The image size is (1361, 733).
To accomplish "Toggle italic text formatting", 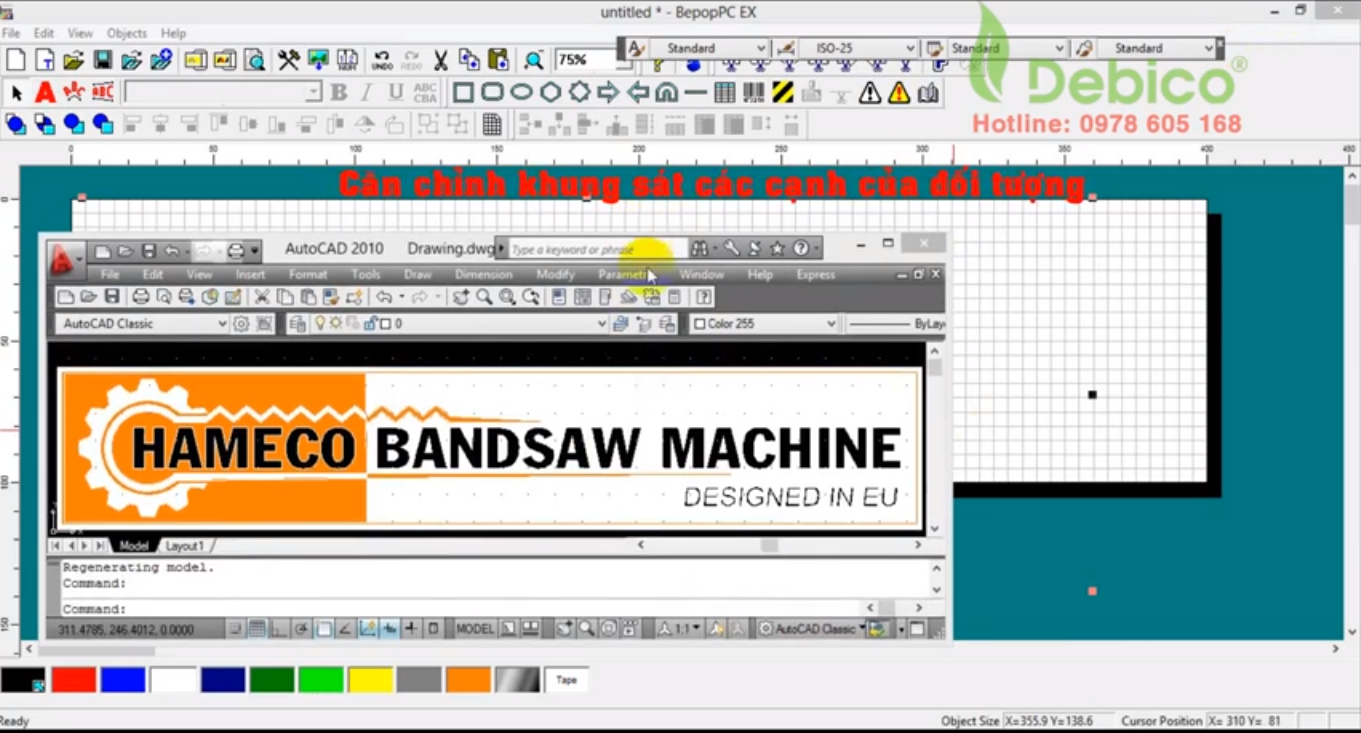I will pos(365,93).
